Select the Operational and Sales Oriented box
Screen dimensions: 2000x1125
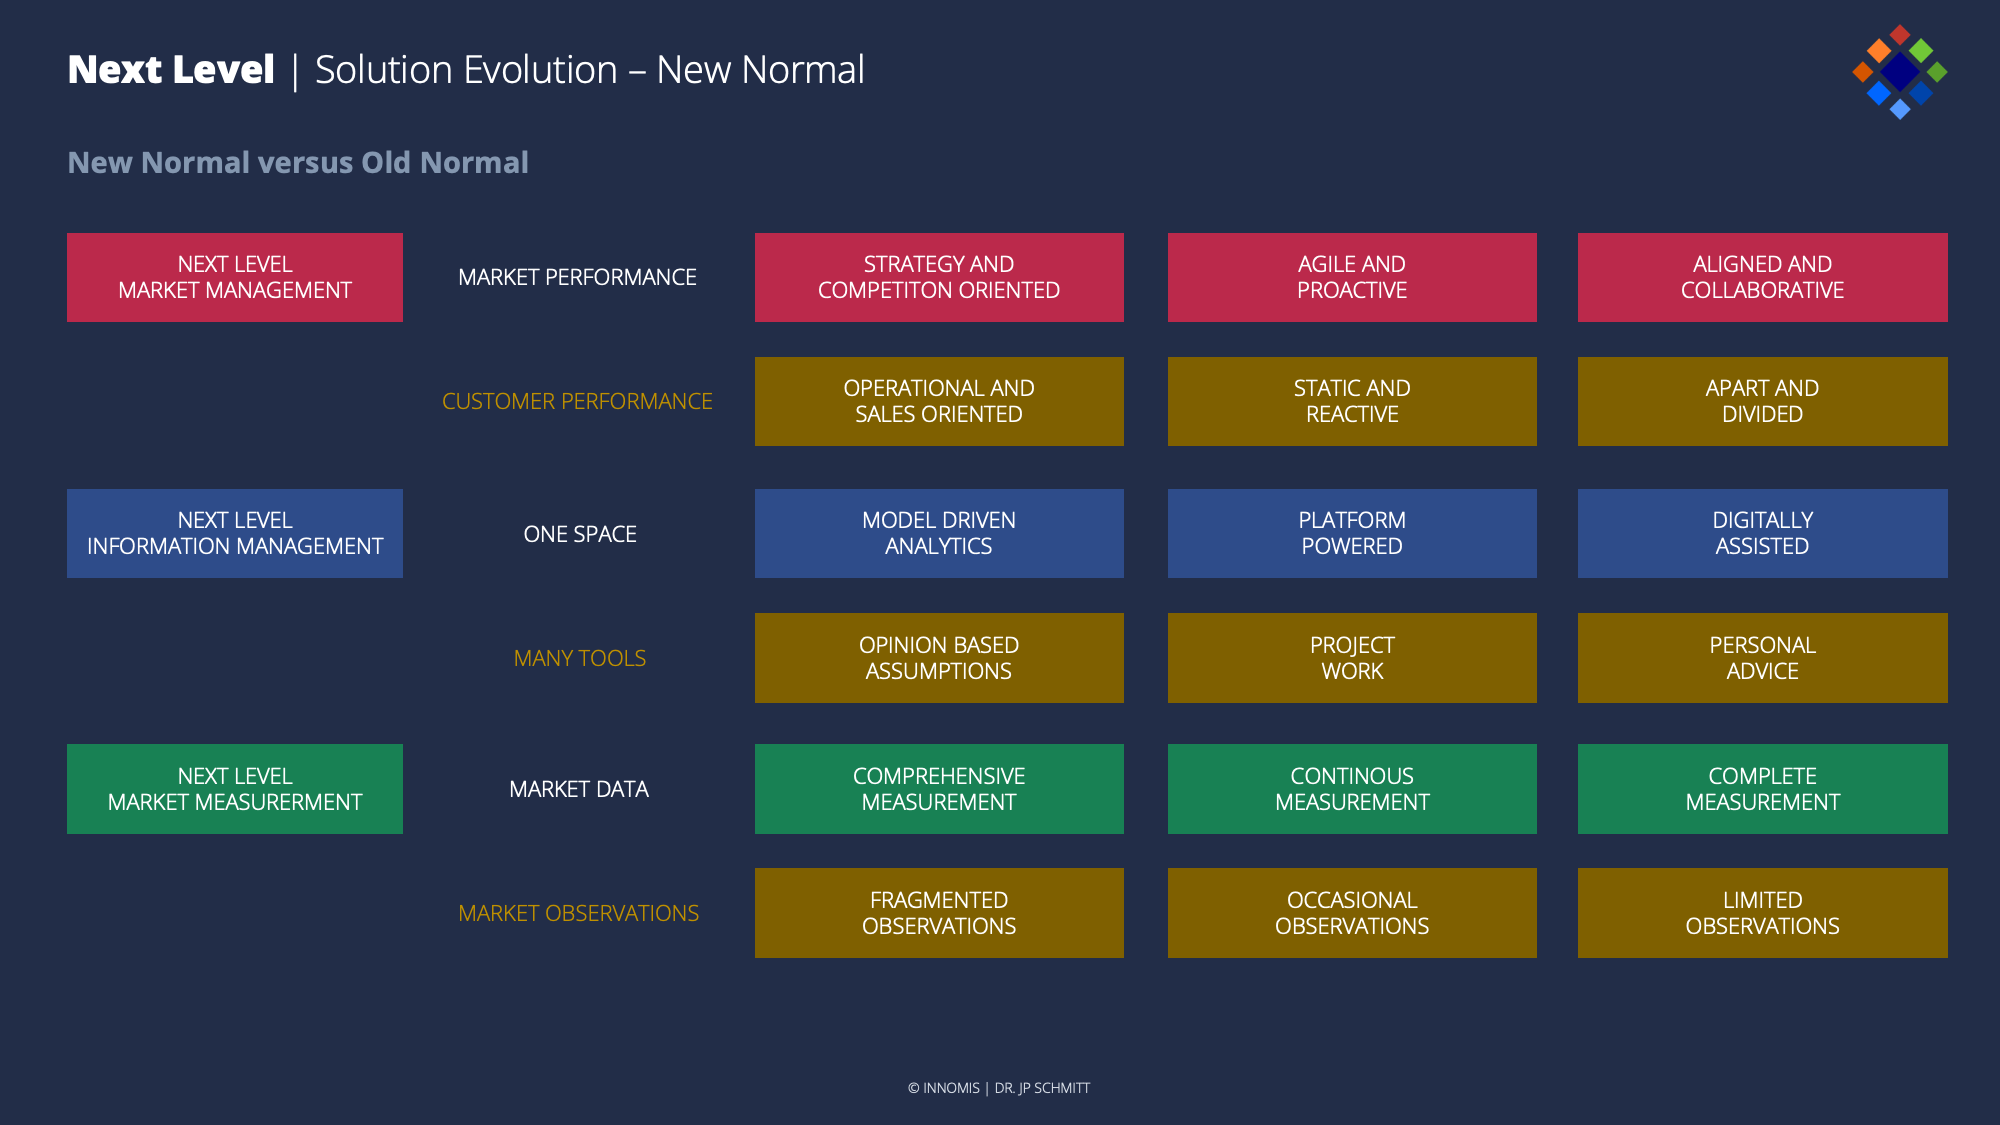(x=939, y=401)
